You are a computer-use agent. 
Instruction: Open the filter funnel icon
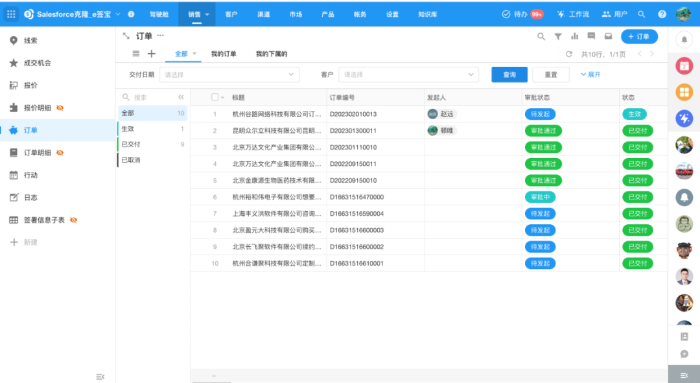click(558, 37)
